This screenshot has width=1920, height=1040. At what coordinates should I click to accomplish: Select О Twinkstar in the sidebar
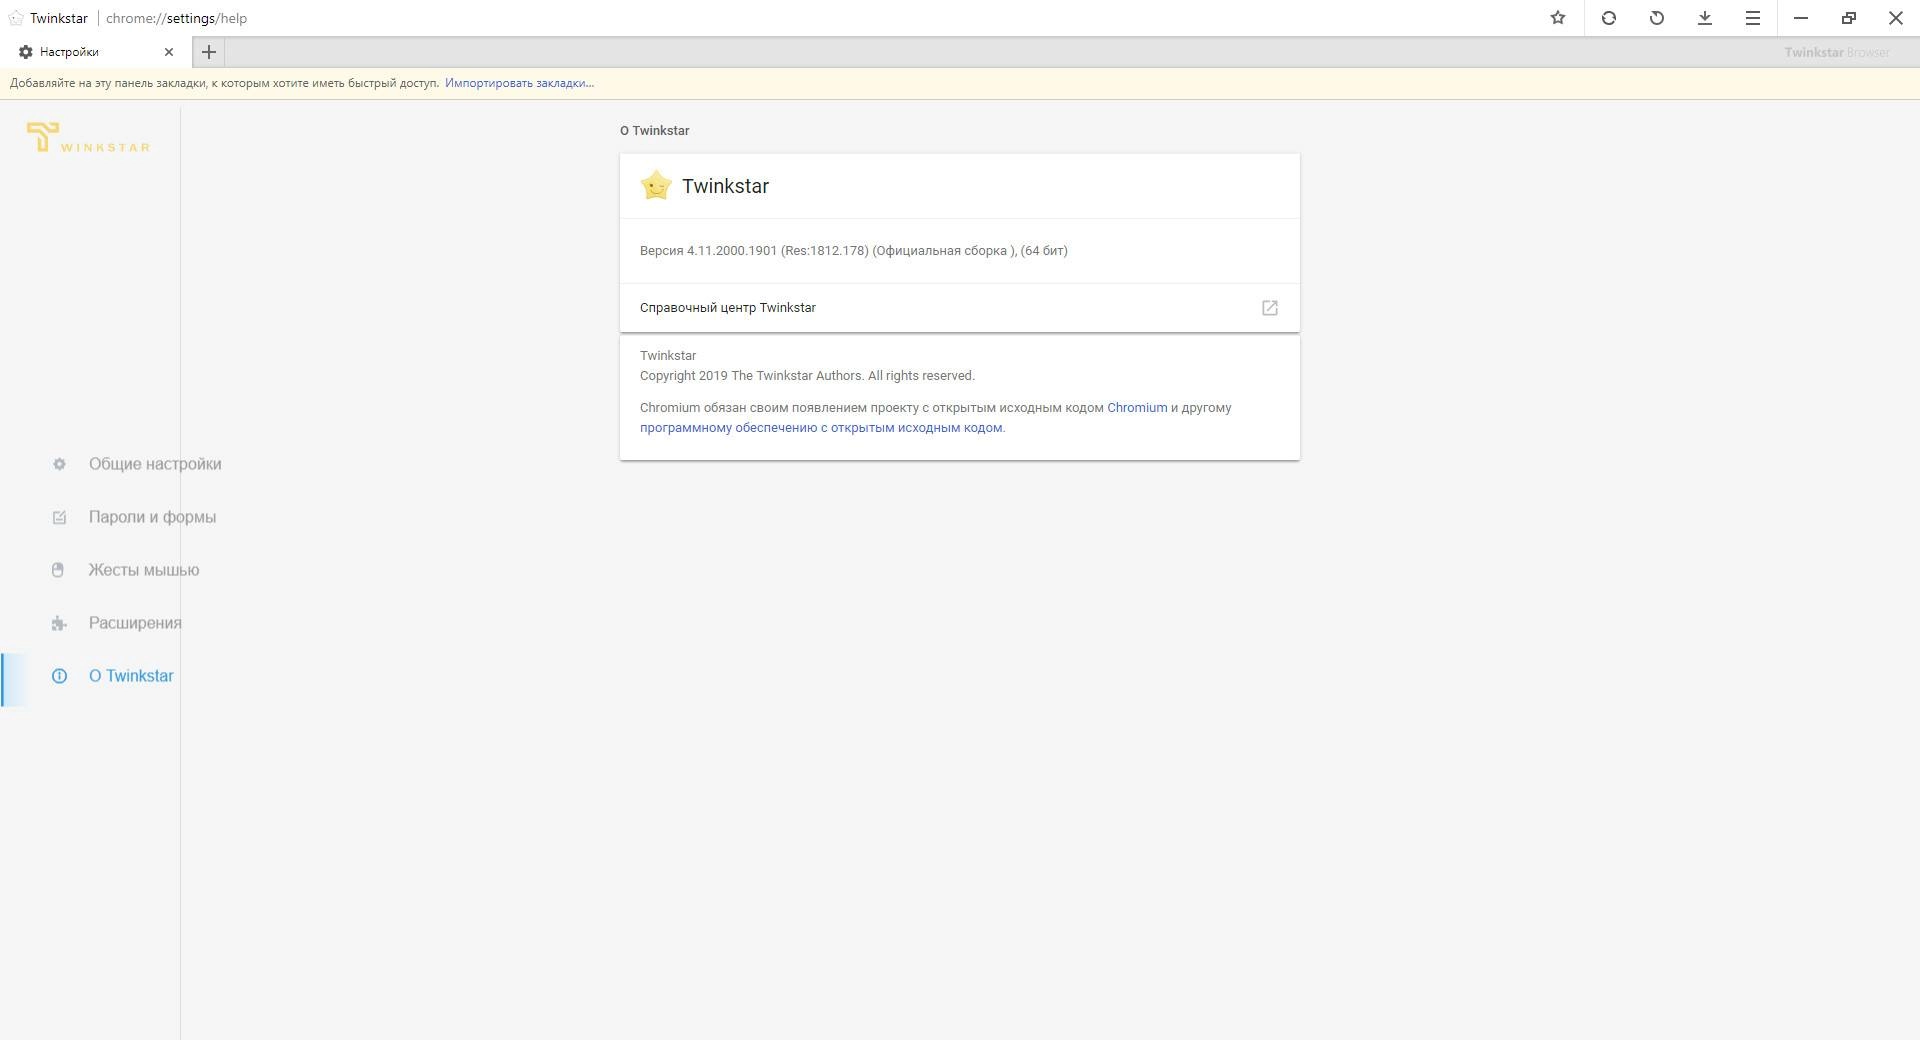[131, 676]
